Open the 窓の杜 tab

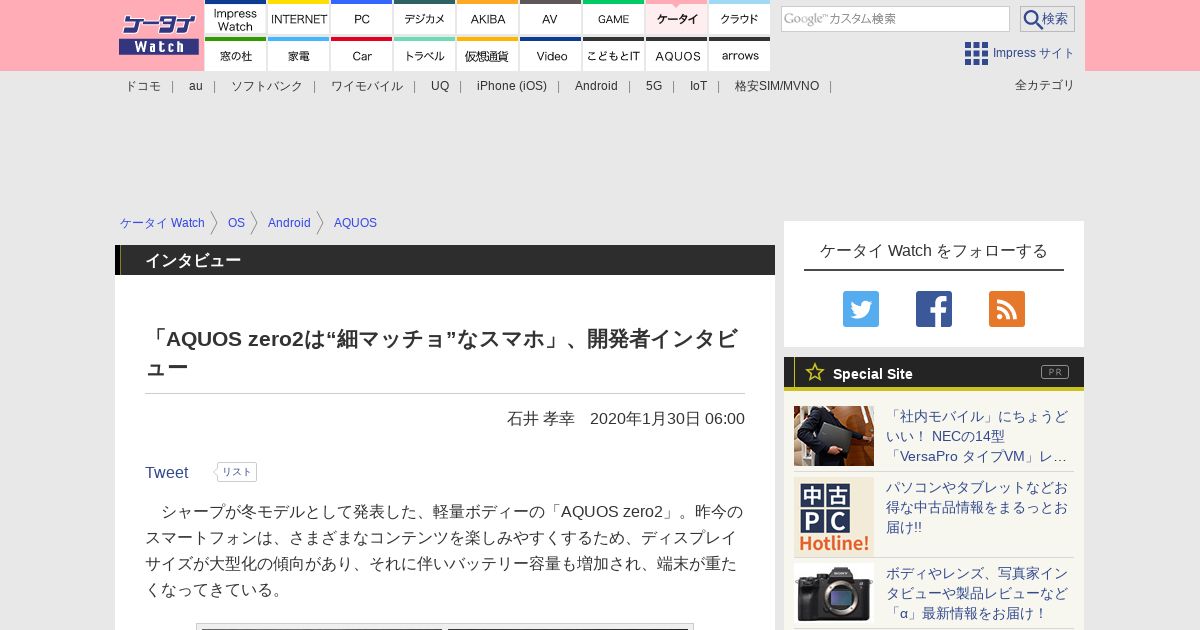(x=236, y=55)
